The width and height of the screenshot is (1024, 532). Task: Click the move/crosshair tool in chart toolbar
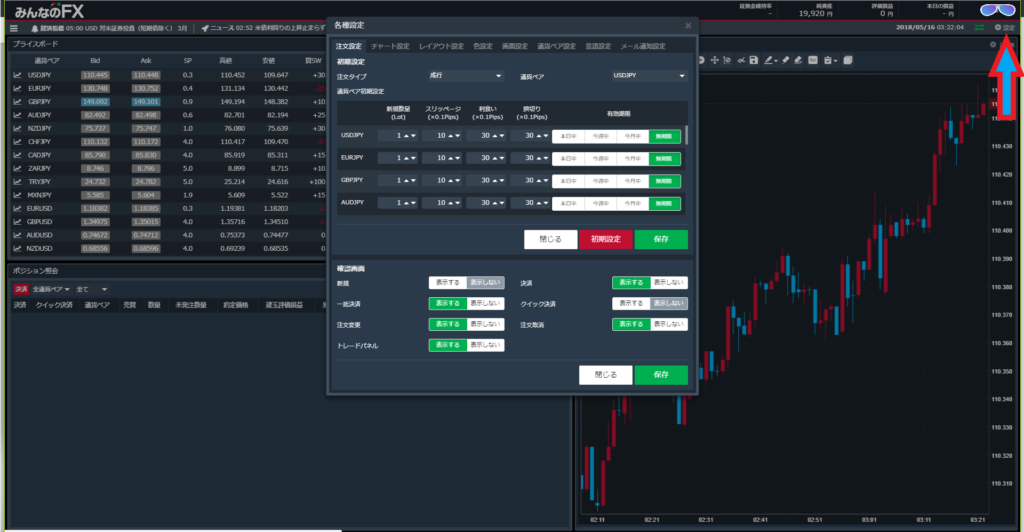[714, 60]
